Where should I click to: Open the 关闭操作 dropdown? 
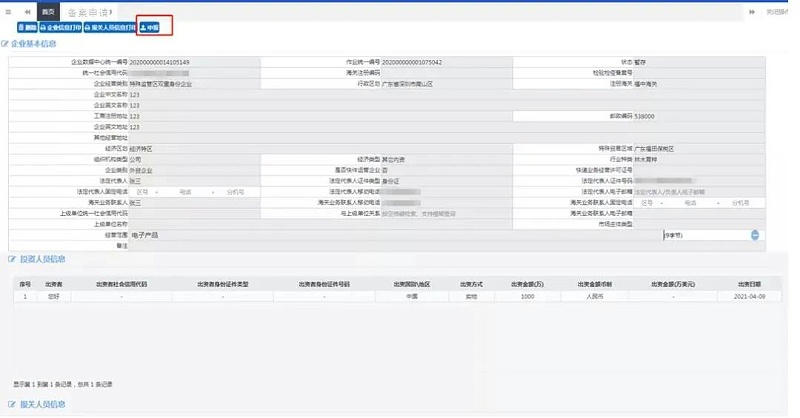(x=778, y=12)
